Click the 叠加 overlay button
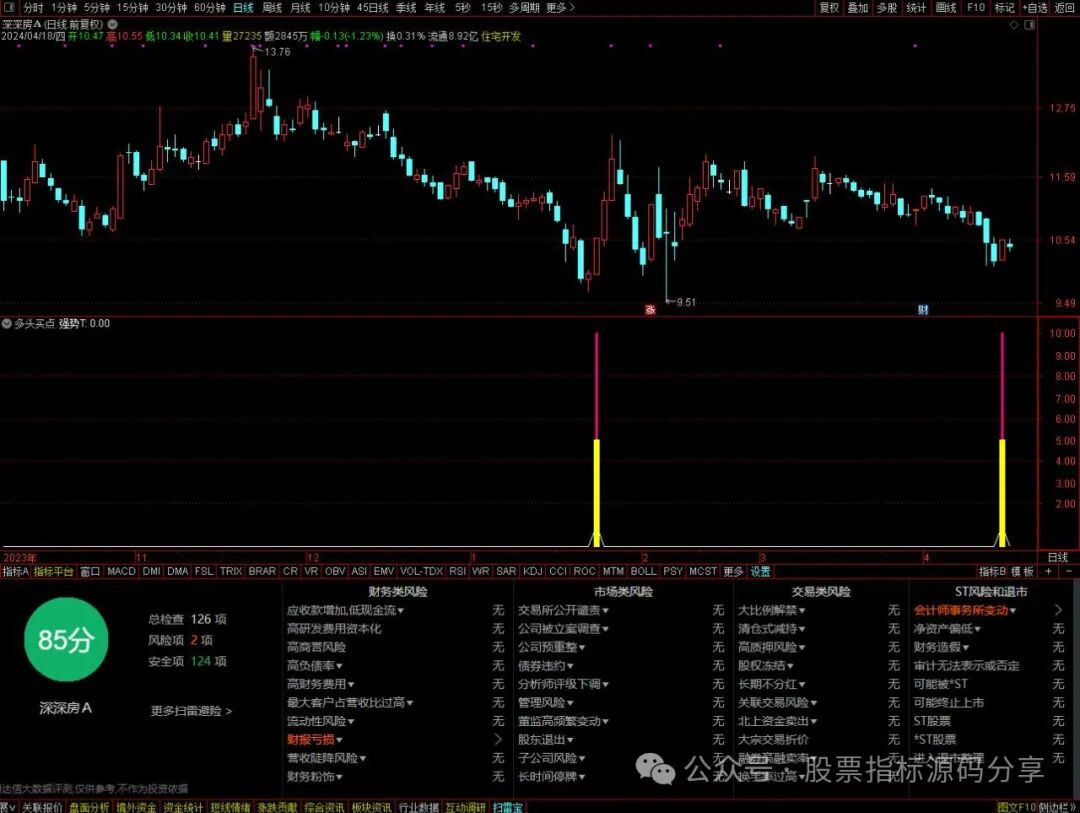 pos(858,8)
